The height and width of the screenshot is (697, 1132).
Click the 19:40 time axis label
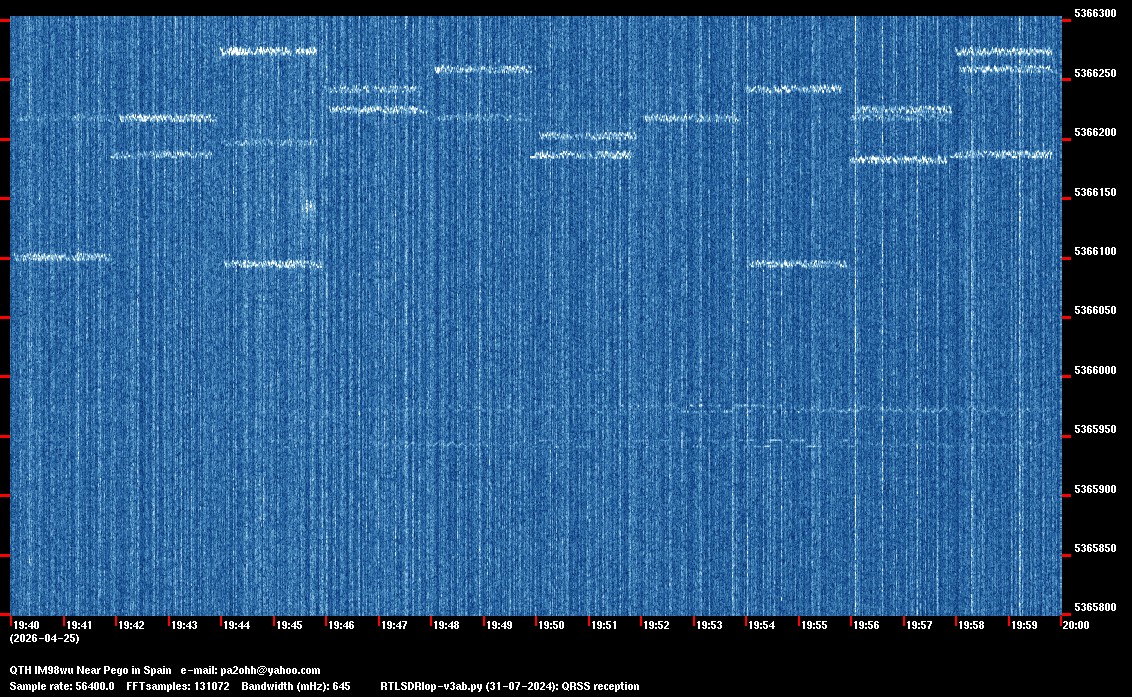[27, 625]
